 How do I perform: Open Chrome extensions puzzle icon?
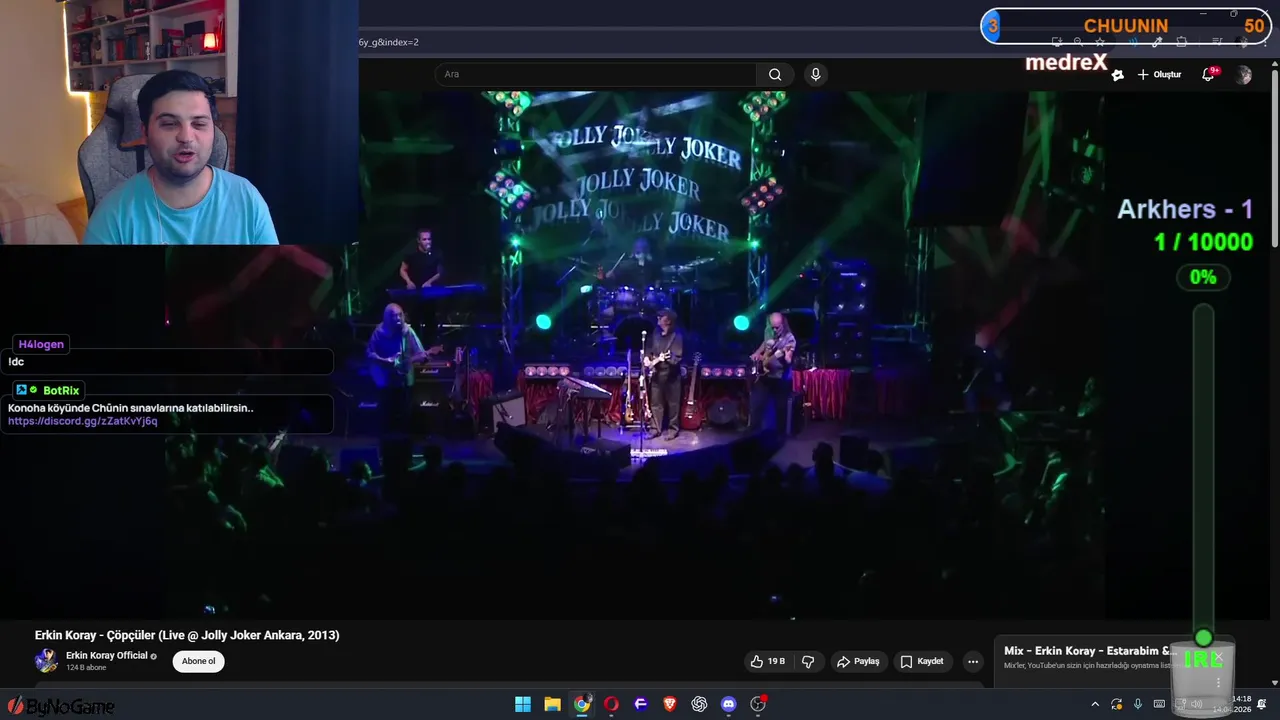1181,42
